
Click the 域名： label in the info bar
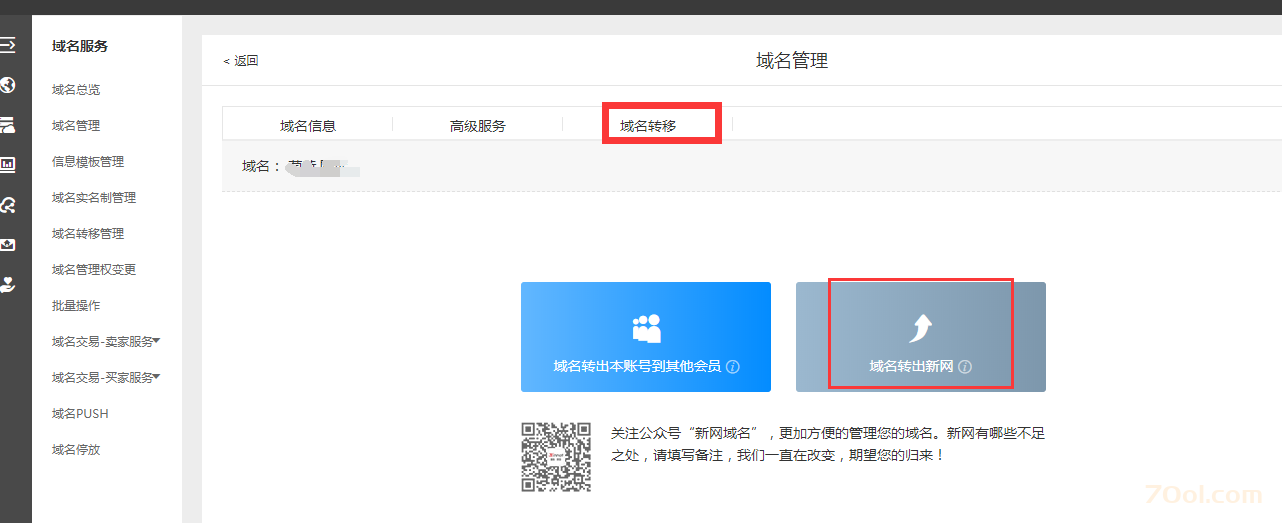click(x=262, y=166)
